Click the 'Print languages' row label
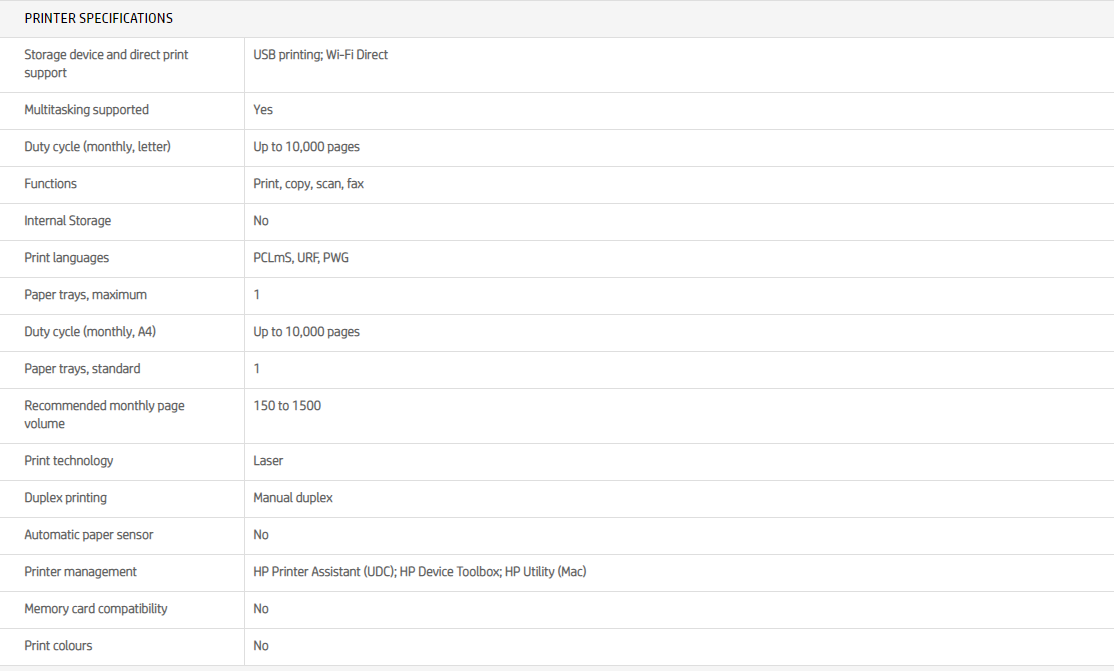The width and height of the screenshot is (1114, 671). pyautogui.click(x=66, y=258)
